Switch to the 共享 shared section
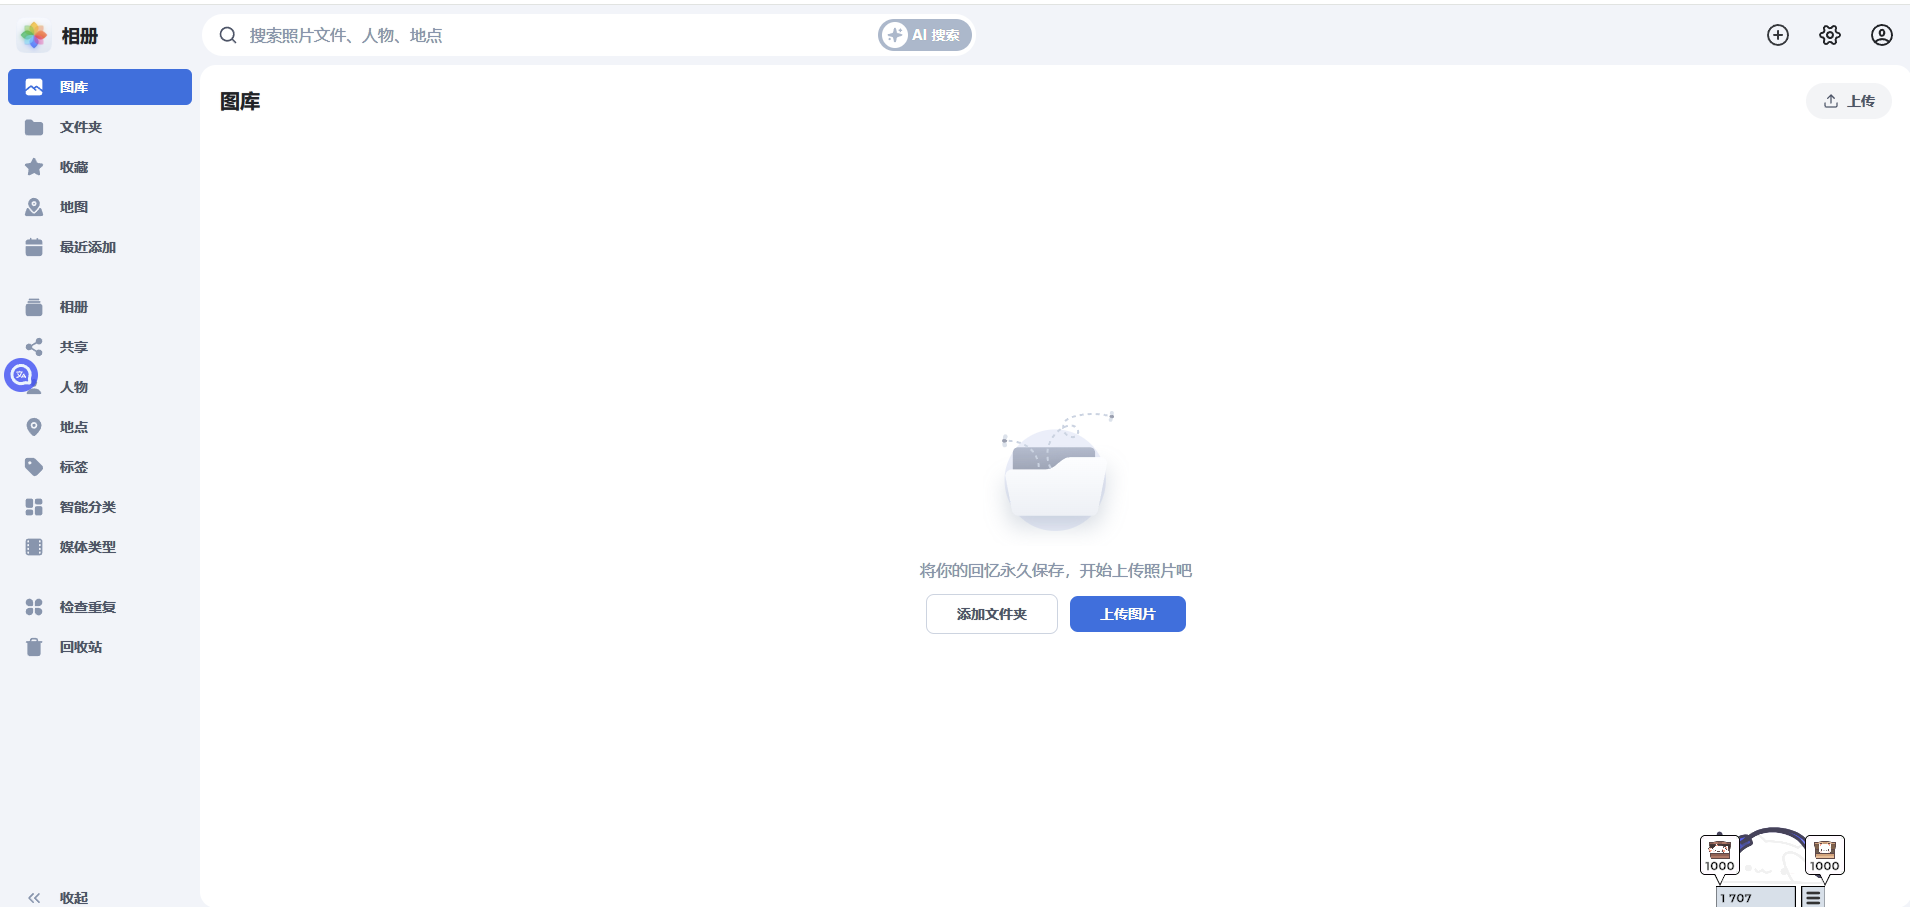Viewport: 1910px width, 907px height. [x=72, y=347]
